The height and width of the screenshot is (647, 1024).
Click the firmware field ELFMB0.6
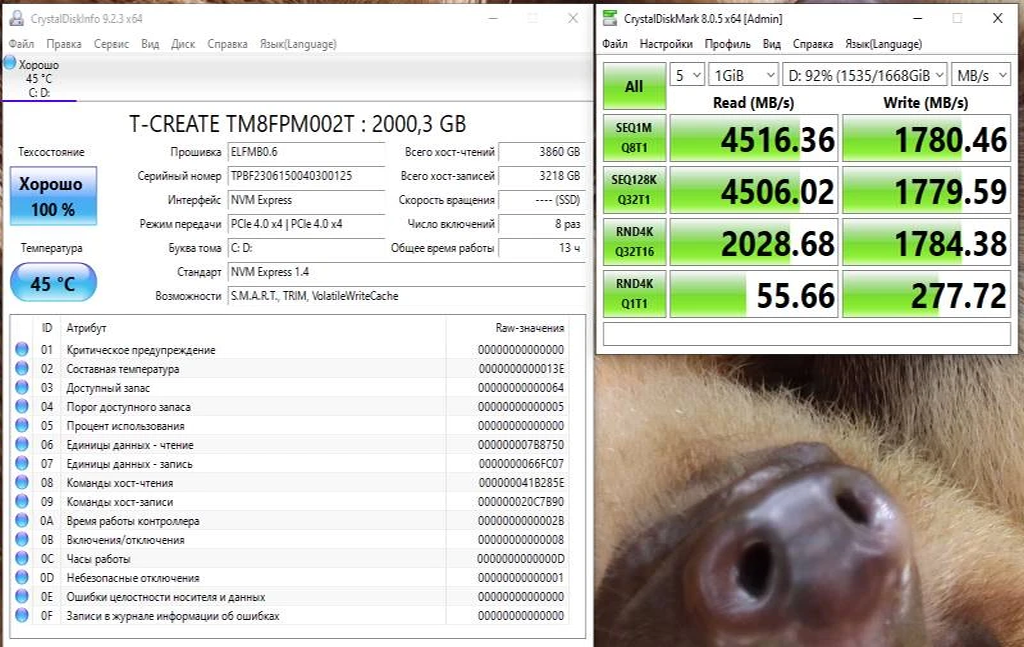306,152
